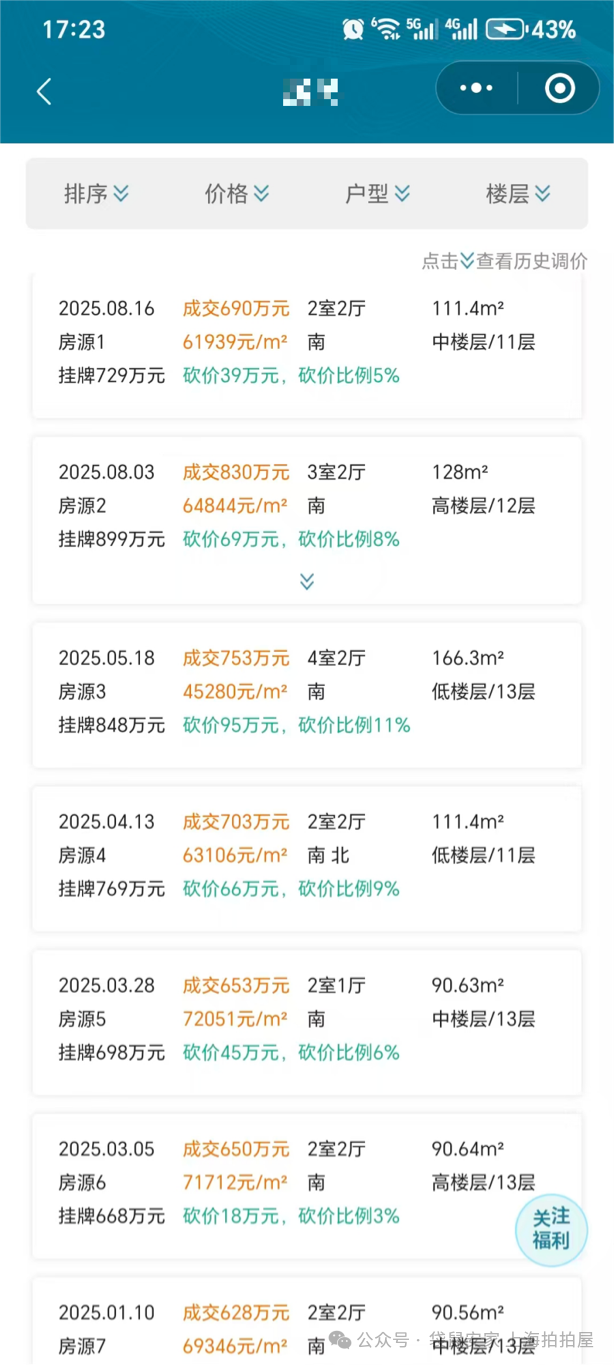The height and width of the screenshot is (1365, 614).
Task: Open the 户型 layout filter dropdown
Action: click(377, 194)
